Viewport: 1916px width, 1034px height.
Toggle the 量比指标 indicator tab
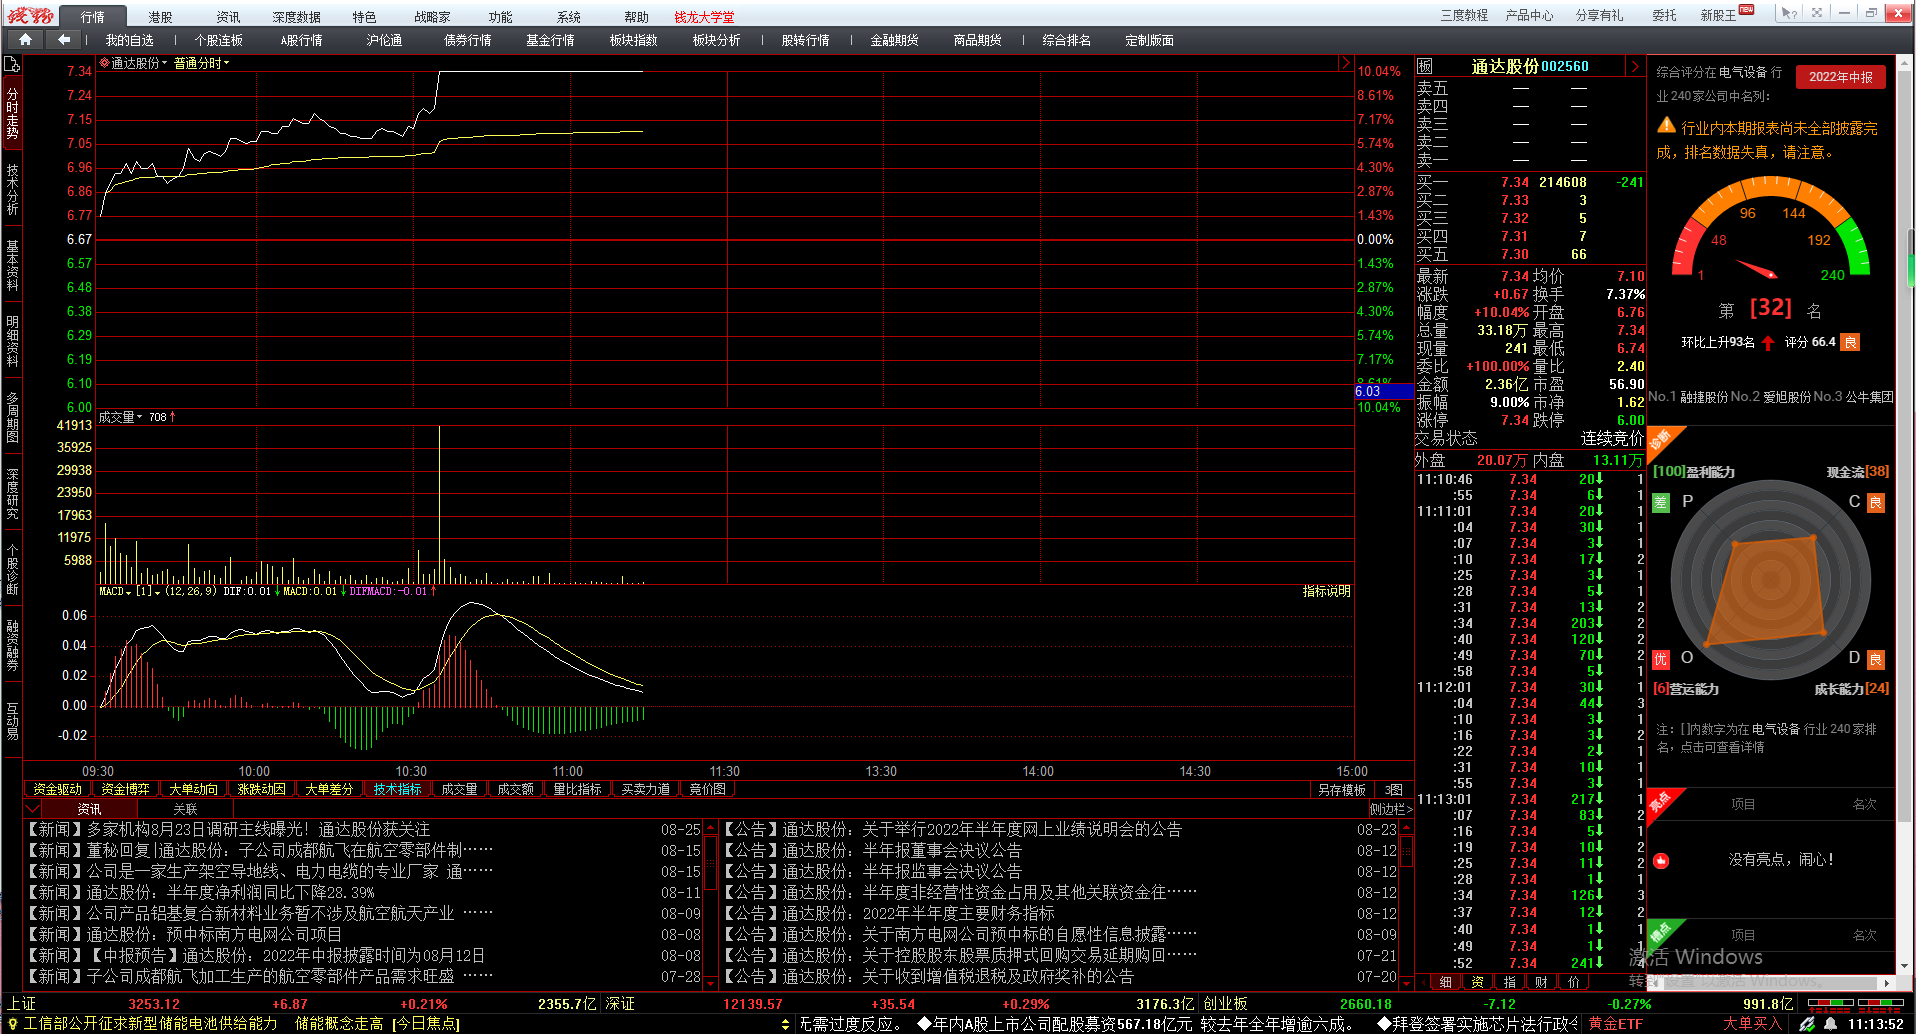click(577, 789)
